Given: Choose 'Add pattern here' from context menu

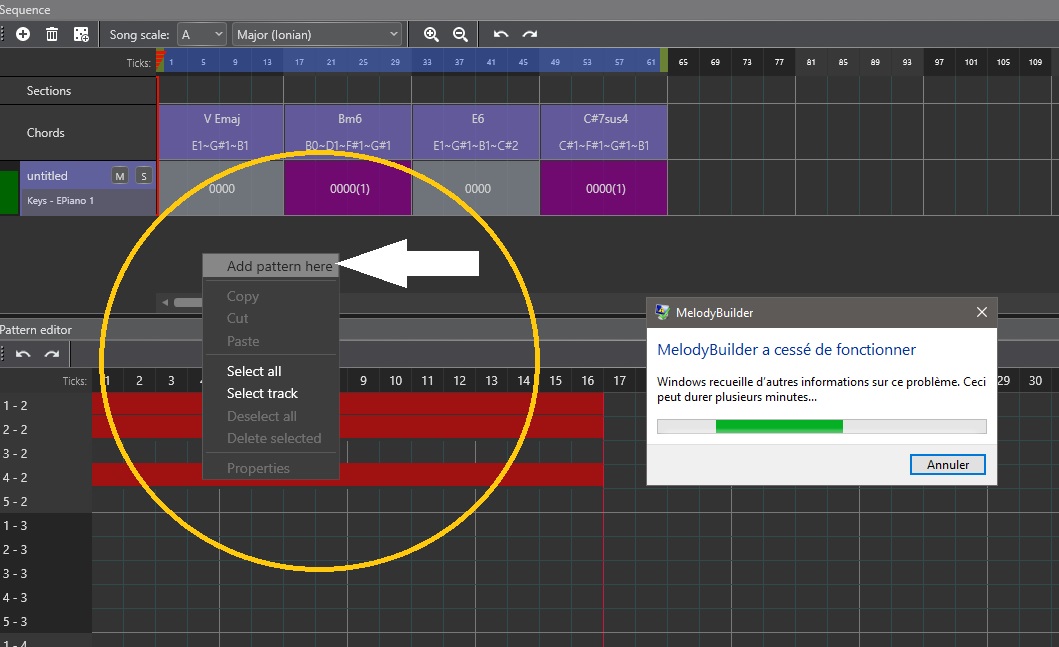Looking at the screenshot, I should coord(279,267).
